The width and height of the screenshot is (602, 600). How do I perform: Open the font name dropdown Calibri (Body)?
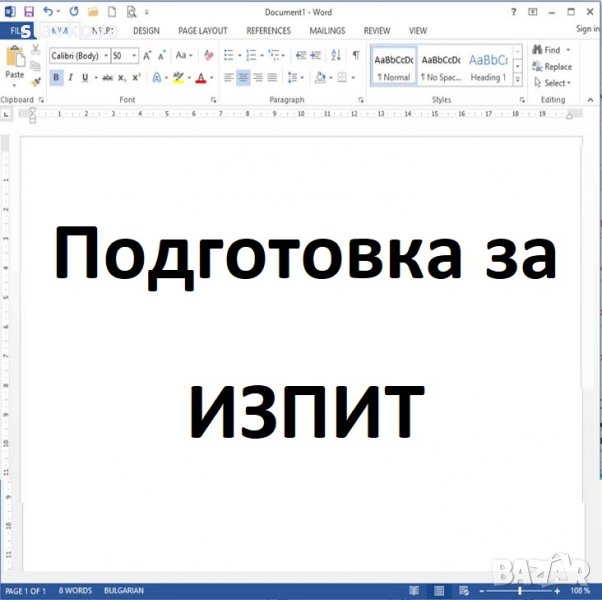click(78, 56)
